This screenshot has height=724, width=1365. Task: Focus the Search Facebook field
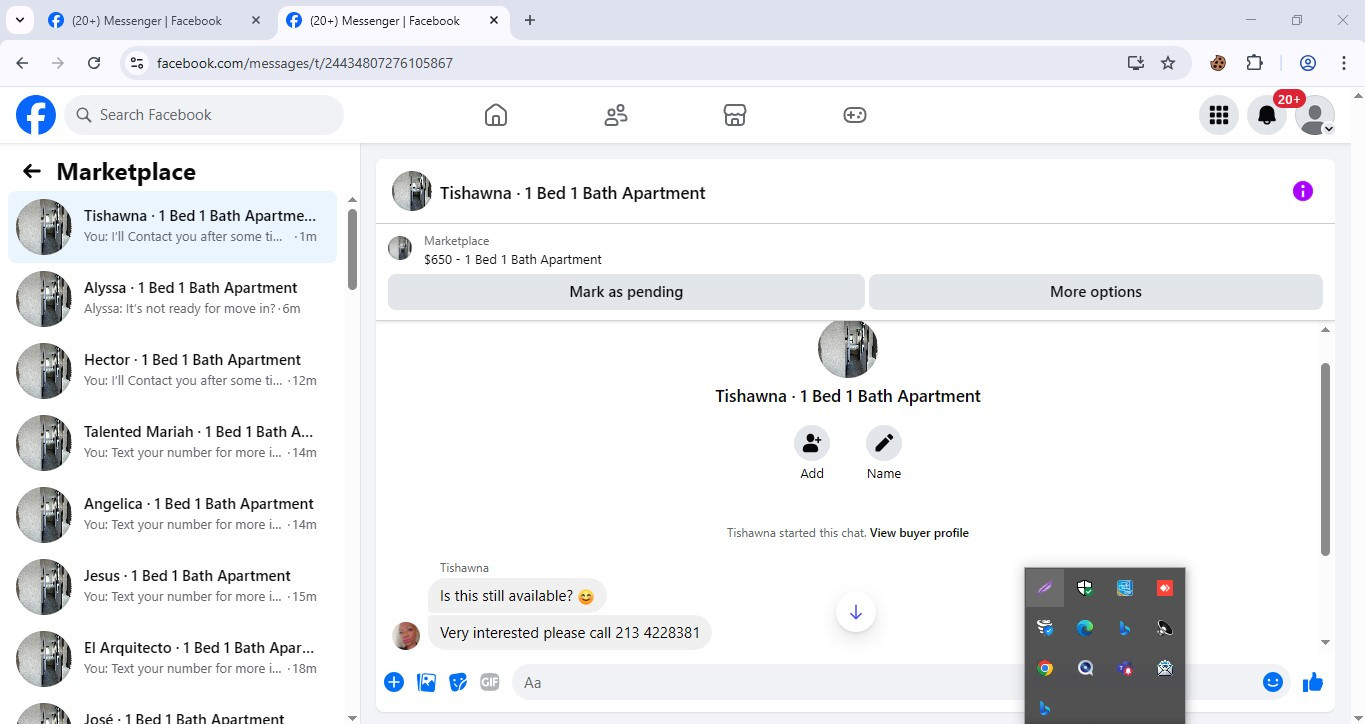(x=204, y=115)
